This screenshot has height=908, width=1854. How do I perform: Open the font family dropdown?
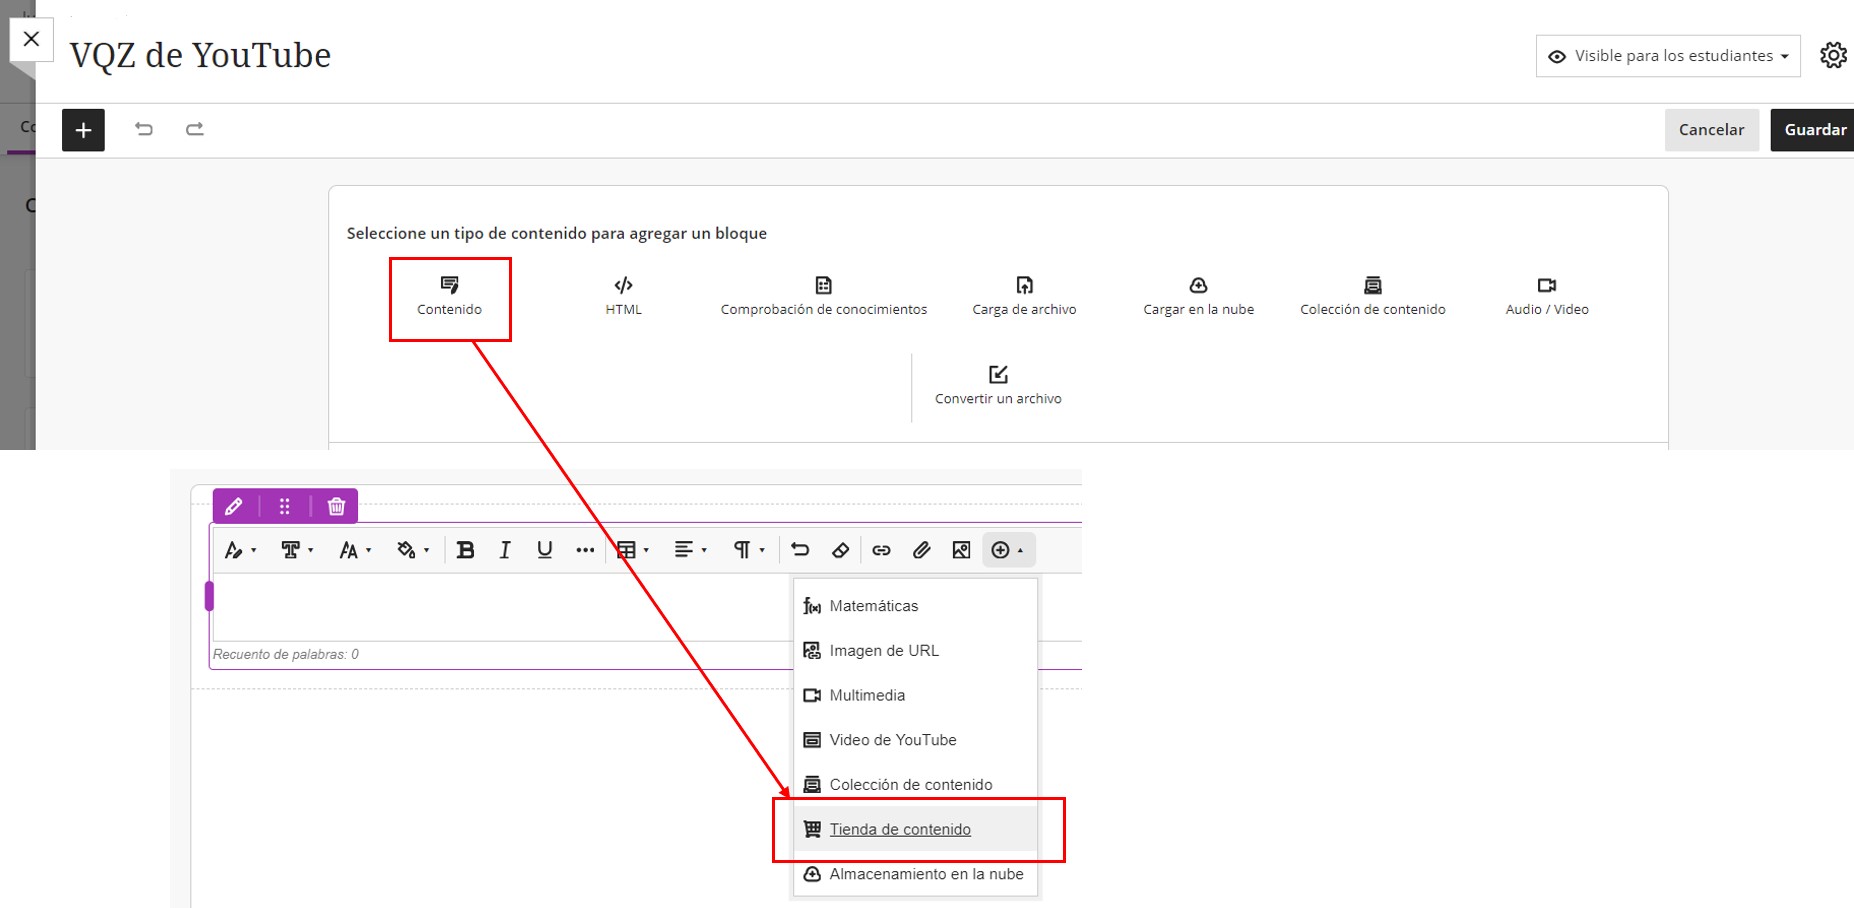point(297,550)
